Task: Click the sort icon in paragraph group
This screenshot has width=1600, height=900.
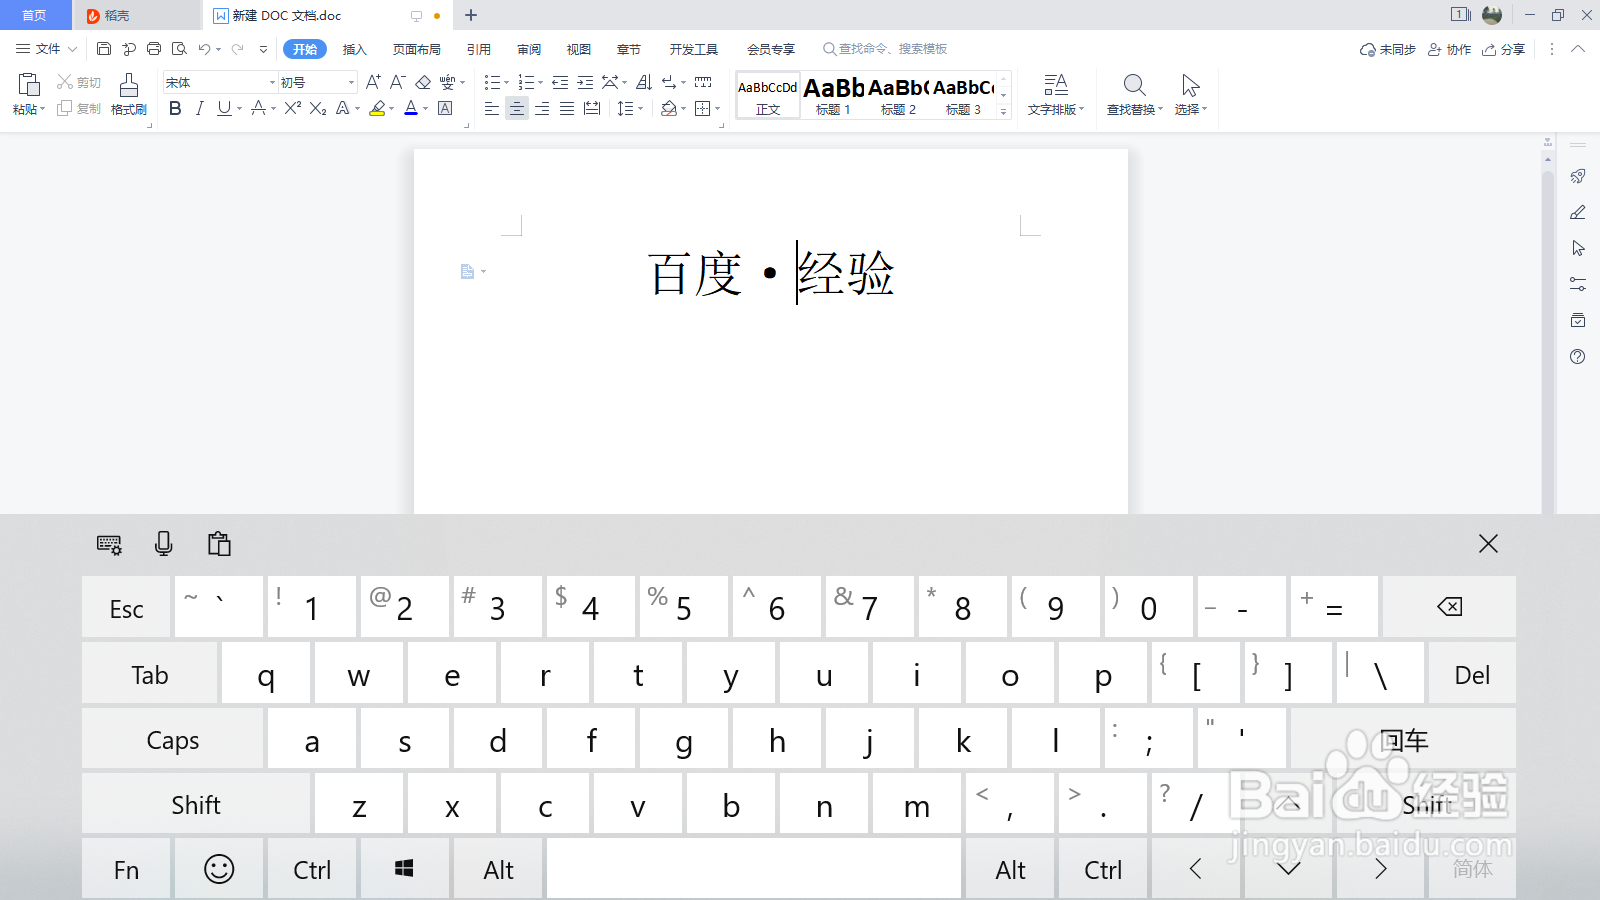Action: [644, 82]
